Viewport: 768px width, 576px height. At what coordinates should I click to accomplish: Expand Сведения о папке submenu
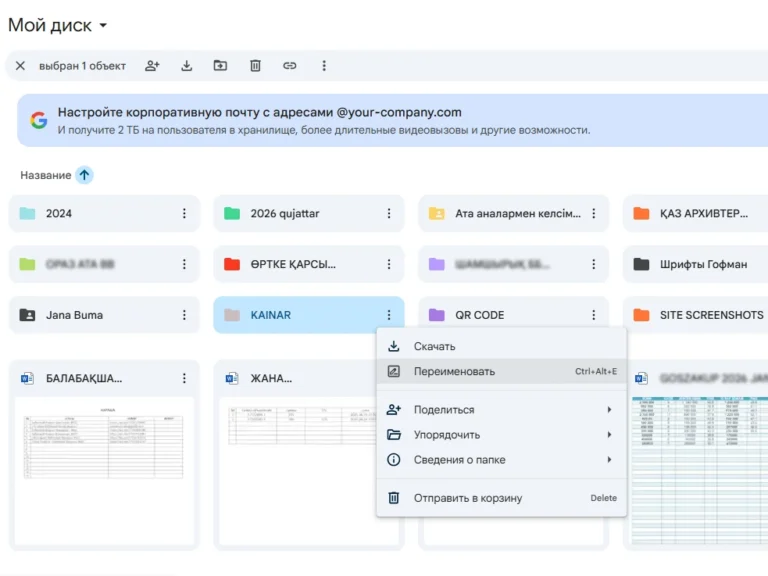[x=502, y=459]
